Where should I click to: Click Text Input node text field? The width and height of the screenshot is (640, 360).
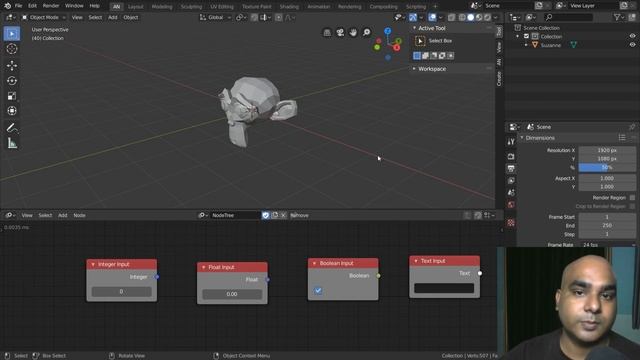(444, 288)
